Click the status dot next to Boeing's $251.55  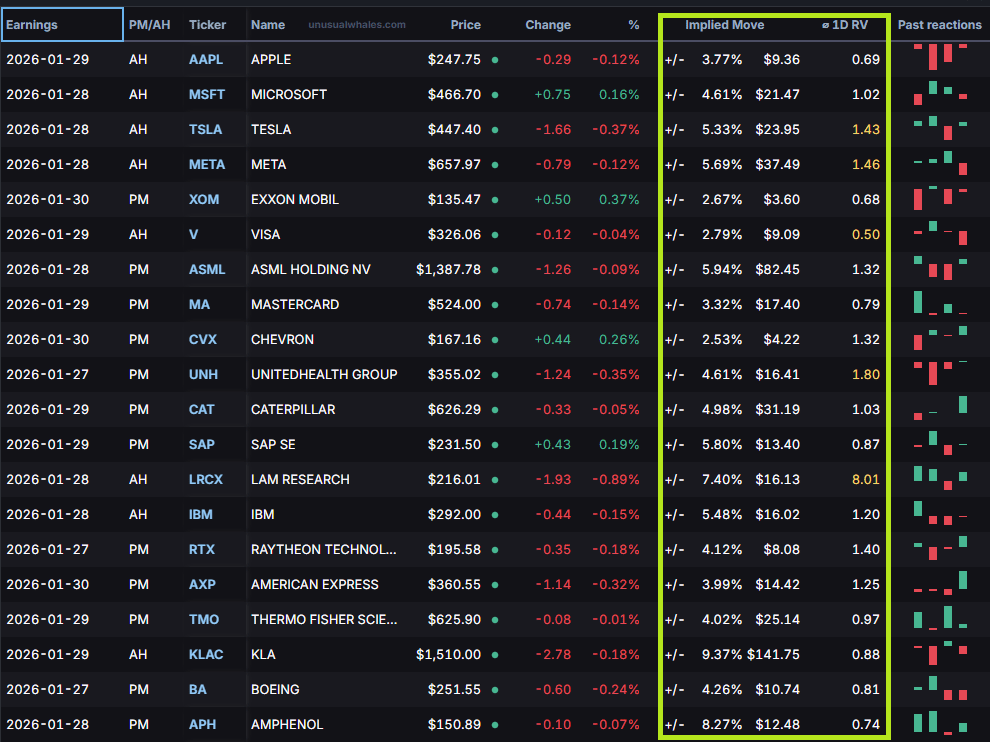click(x=495, y=690)
